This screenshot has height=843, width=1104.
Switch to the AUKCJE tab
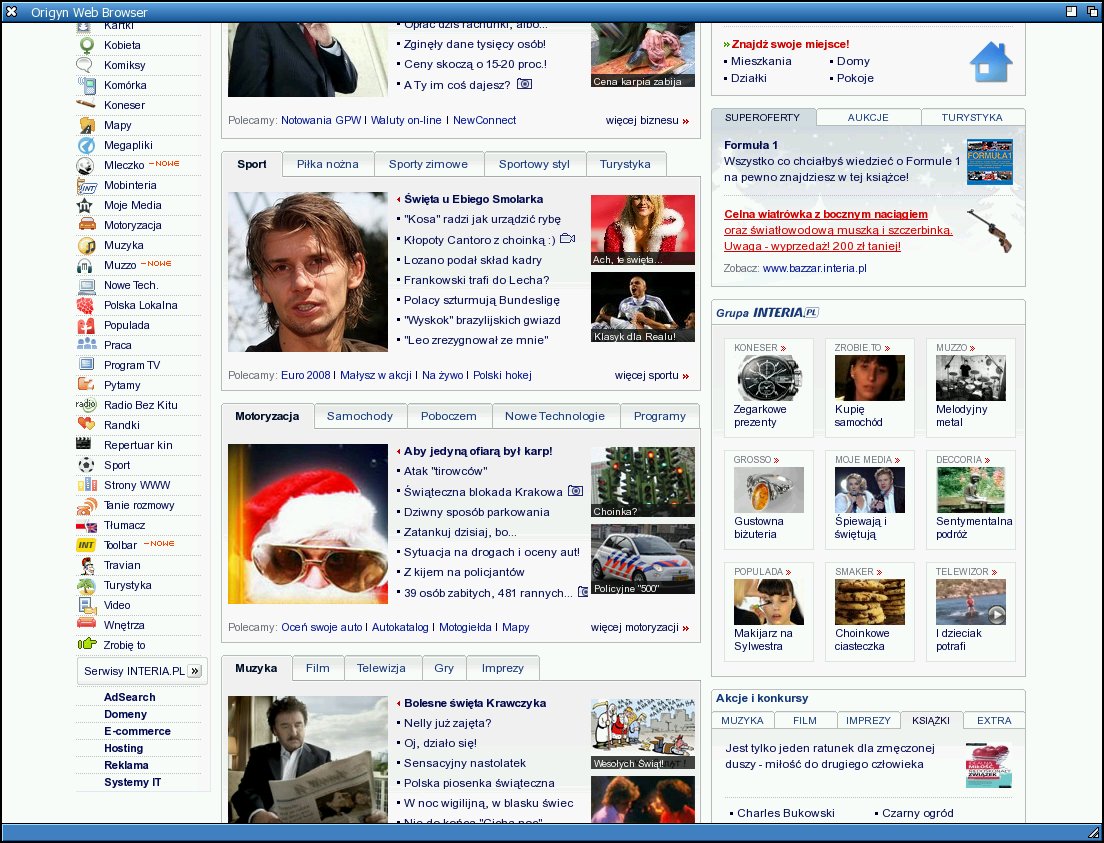868,118
